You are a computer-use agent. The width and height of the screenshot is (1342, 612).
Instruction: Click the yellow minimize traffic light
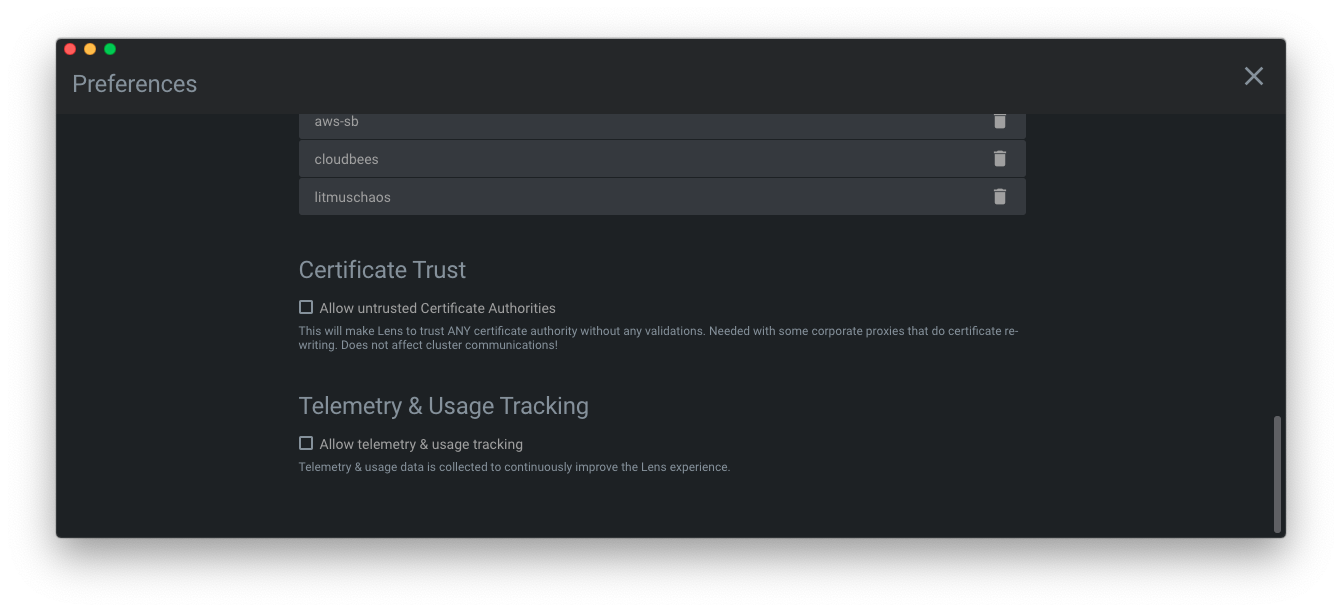tap(89, 48)
